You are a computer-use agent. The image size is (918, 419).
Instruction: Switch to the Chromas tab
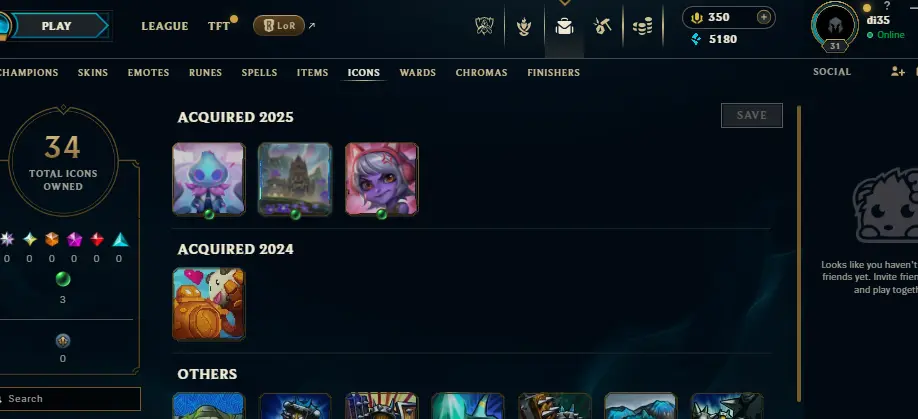481,73
